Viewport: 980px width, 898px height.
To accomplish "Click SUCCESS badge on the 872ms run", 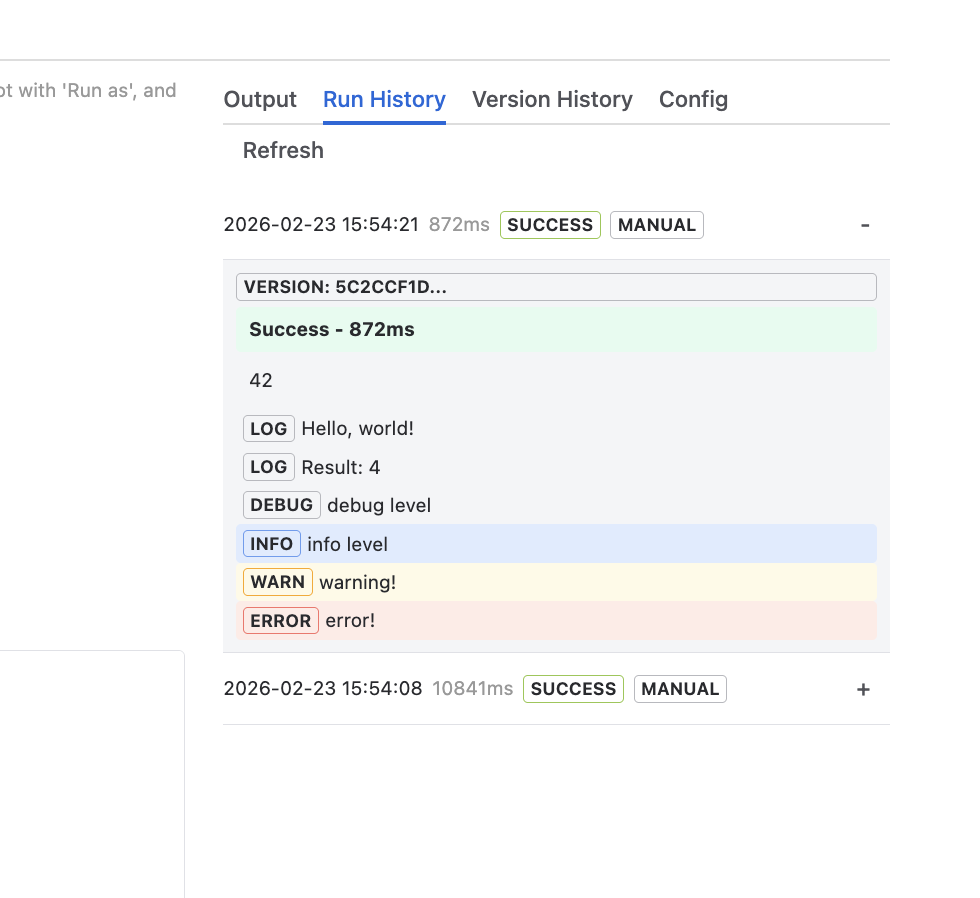I will (550, 225).
